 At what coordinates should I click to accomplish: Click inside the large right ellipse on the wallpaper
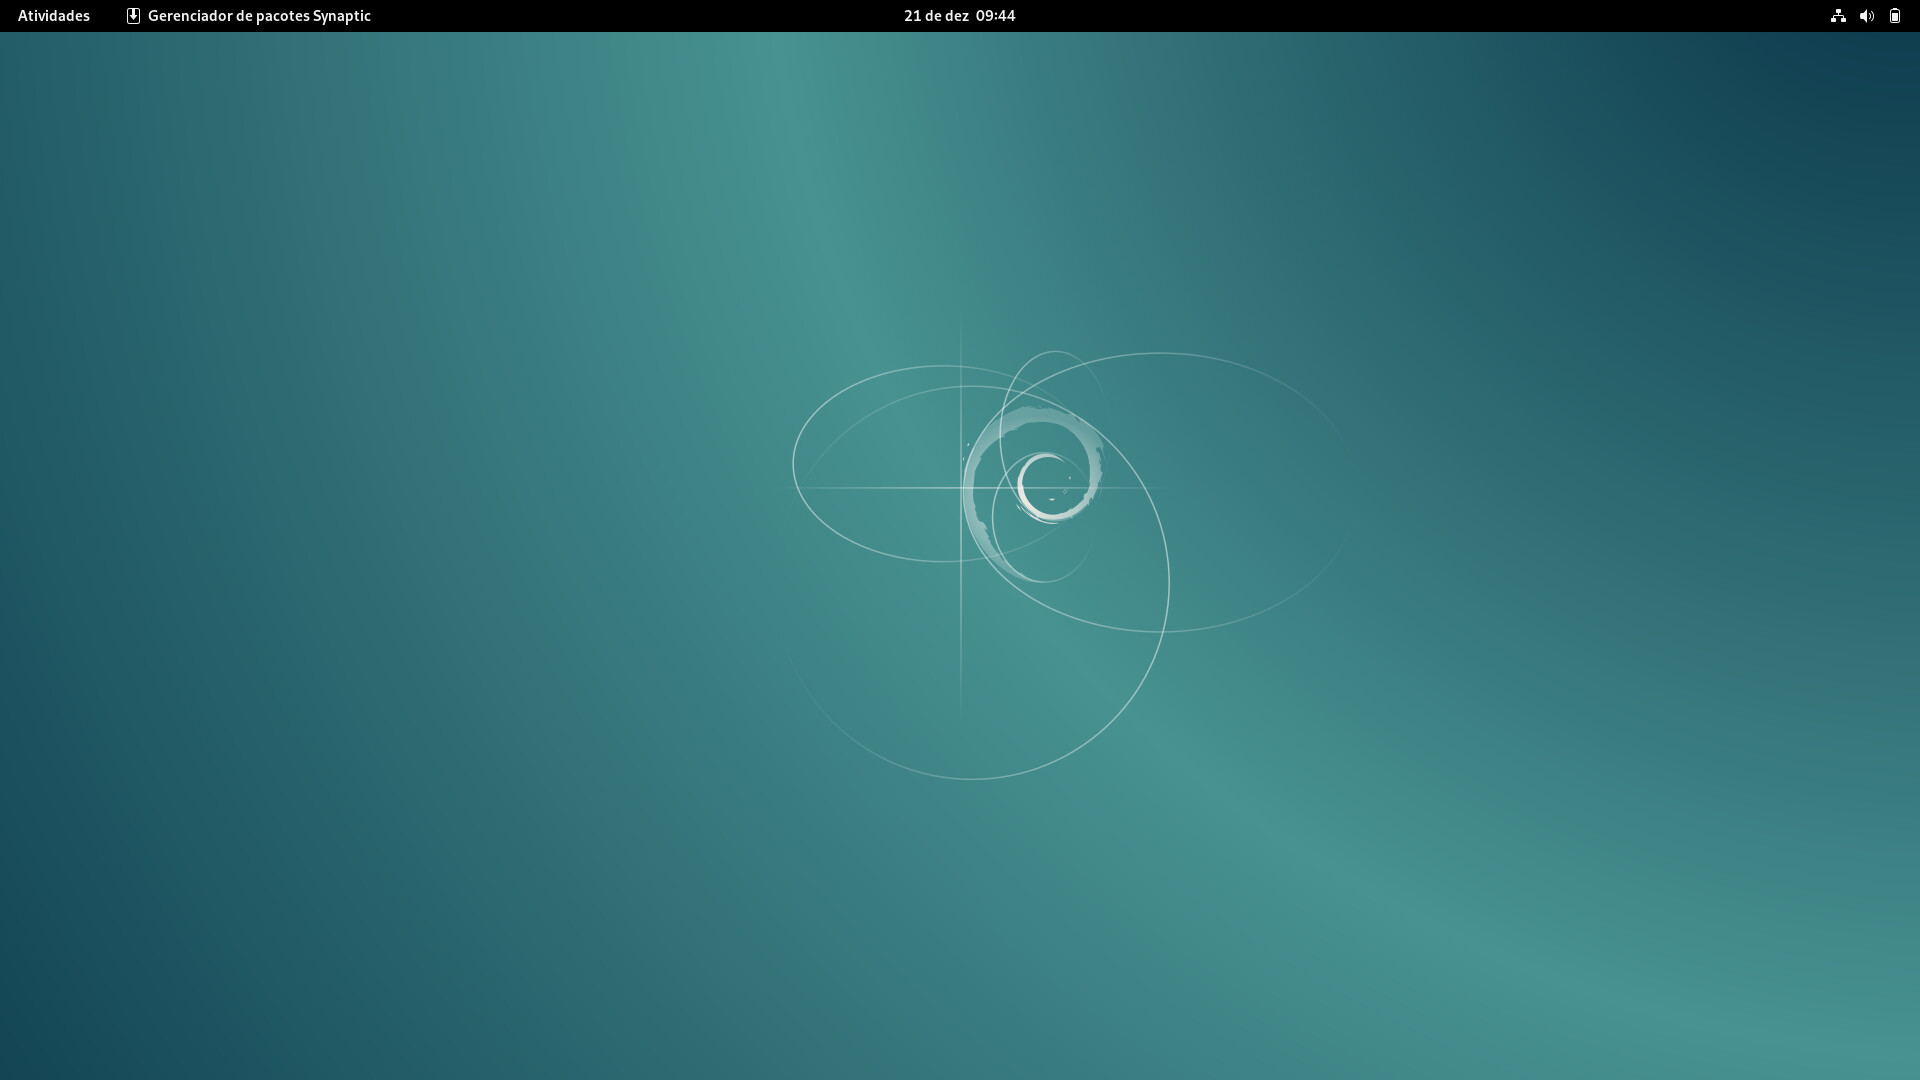point(1250,490)
